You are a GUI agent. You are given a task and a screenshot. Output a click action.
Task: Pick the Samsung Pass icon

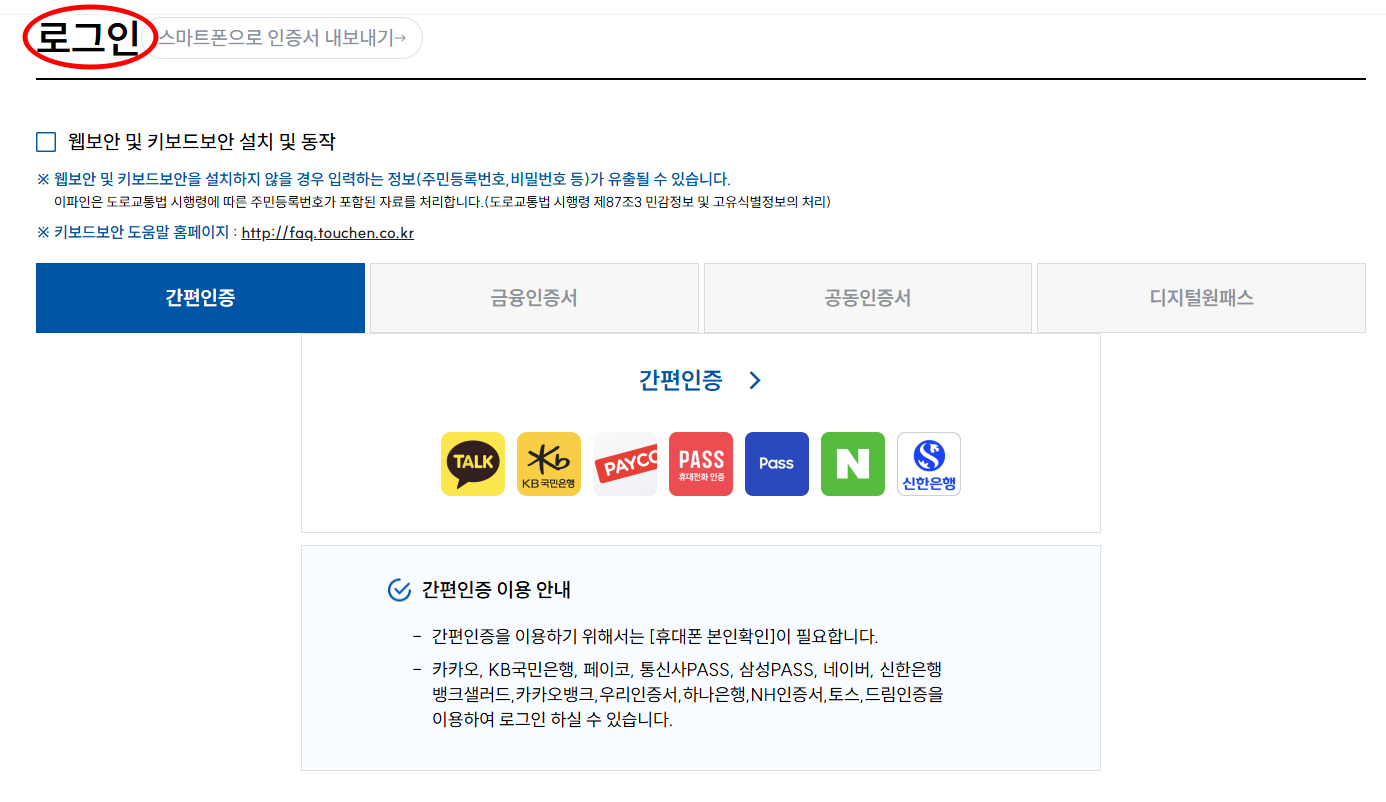click(776, 463)
